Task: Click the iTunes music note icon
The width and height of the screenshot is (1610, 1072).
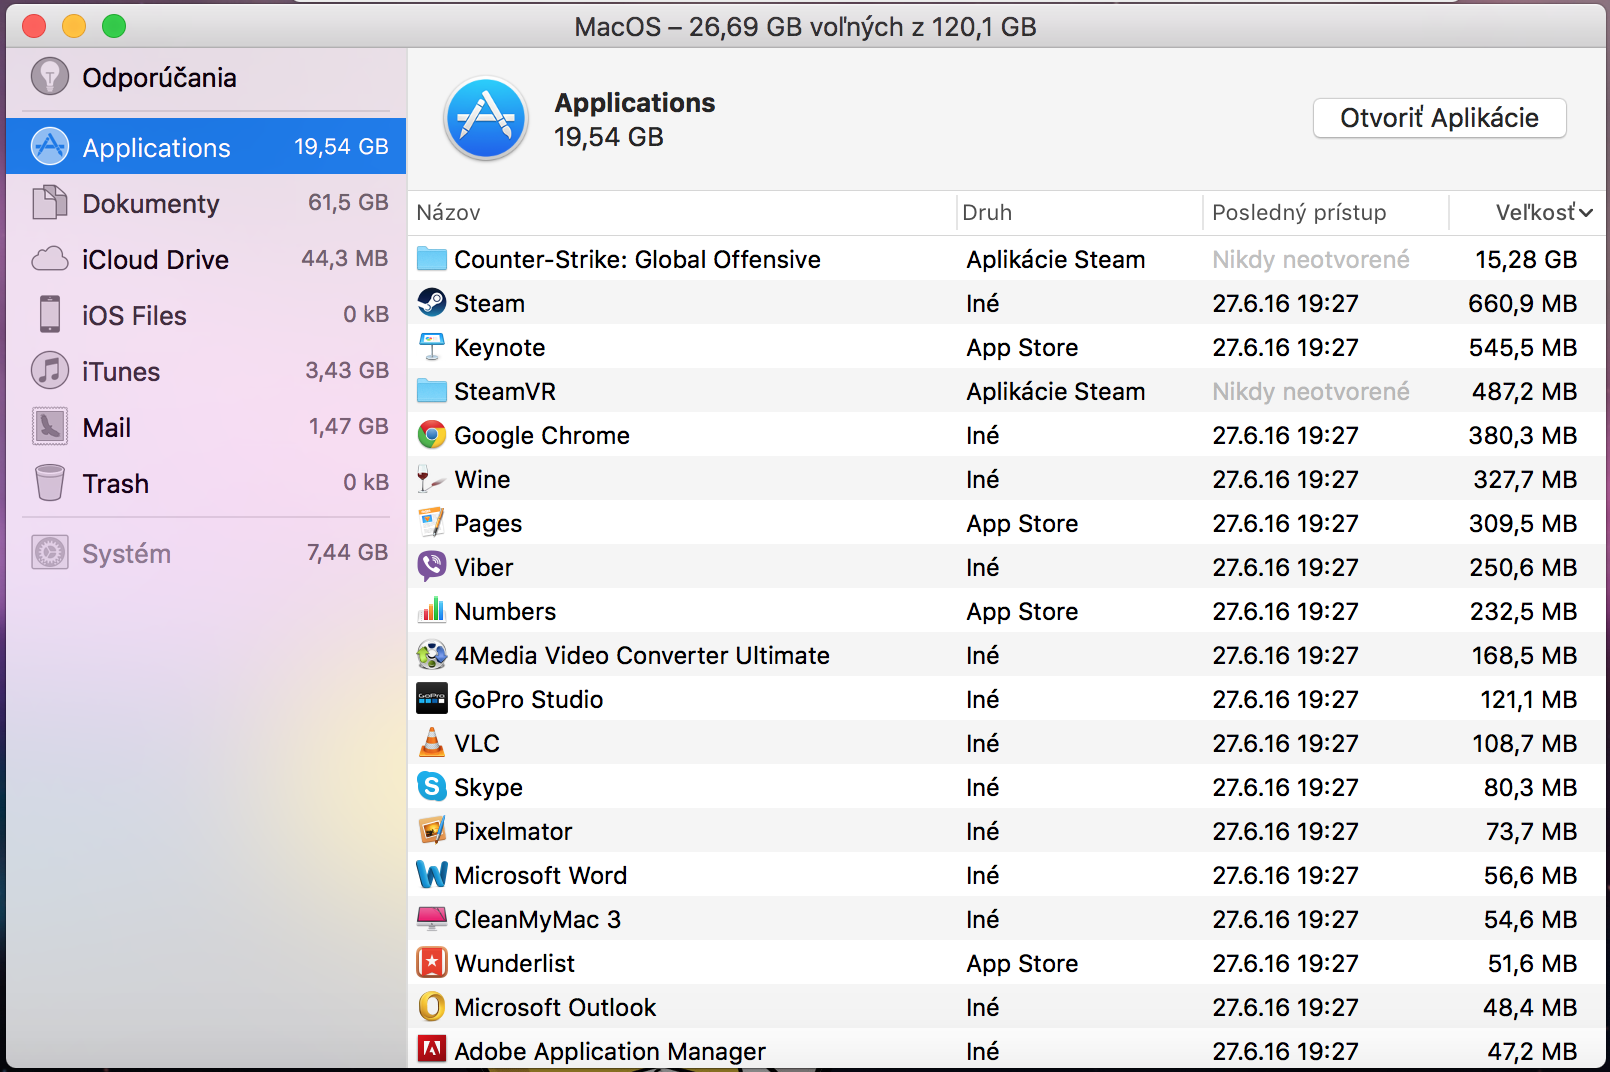Action: (49, 370)
